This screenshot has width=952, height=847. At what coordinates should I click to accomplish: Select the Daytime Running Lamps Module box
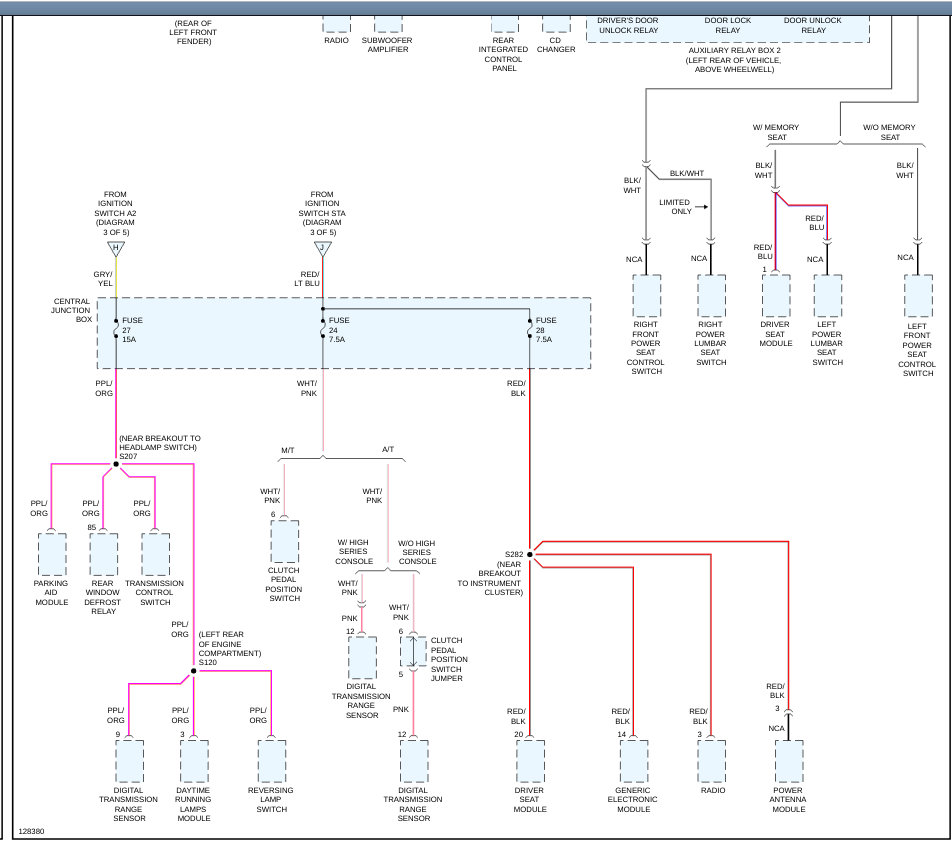tap(194, 761)
